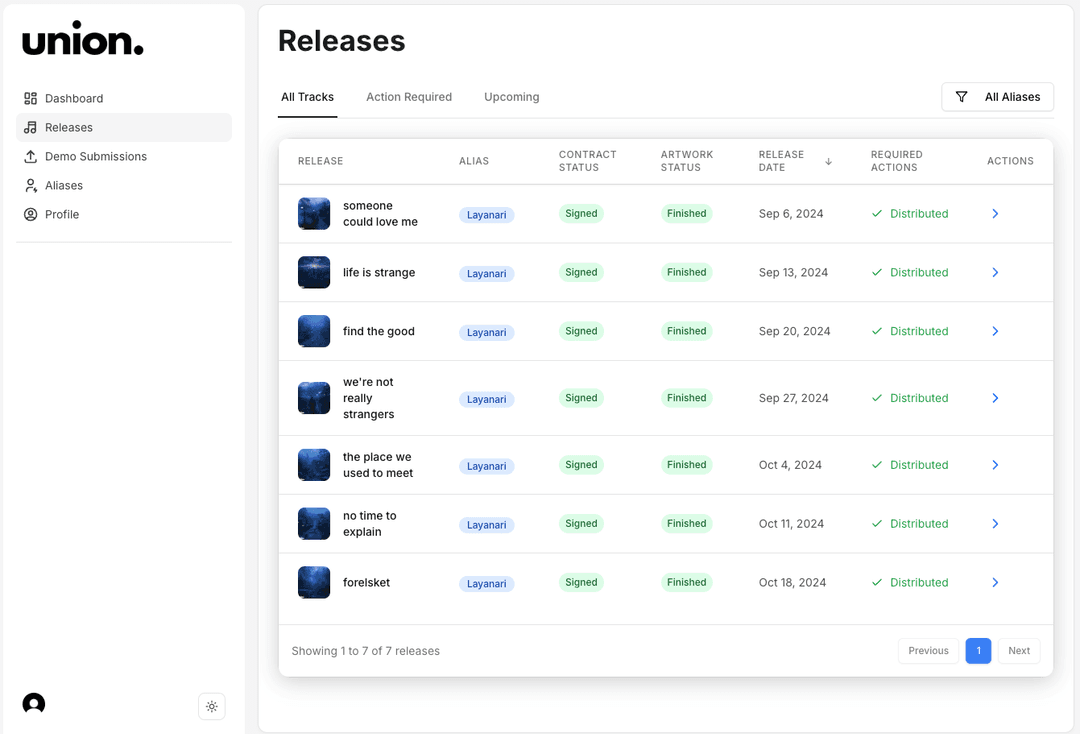The height and width of the screenshot is (734, 1080).
Task: Select the All Tracks tab
Action: (x=307, y=97)
